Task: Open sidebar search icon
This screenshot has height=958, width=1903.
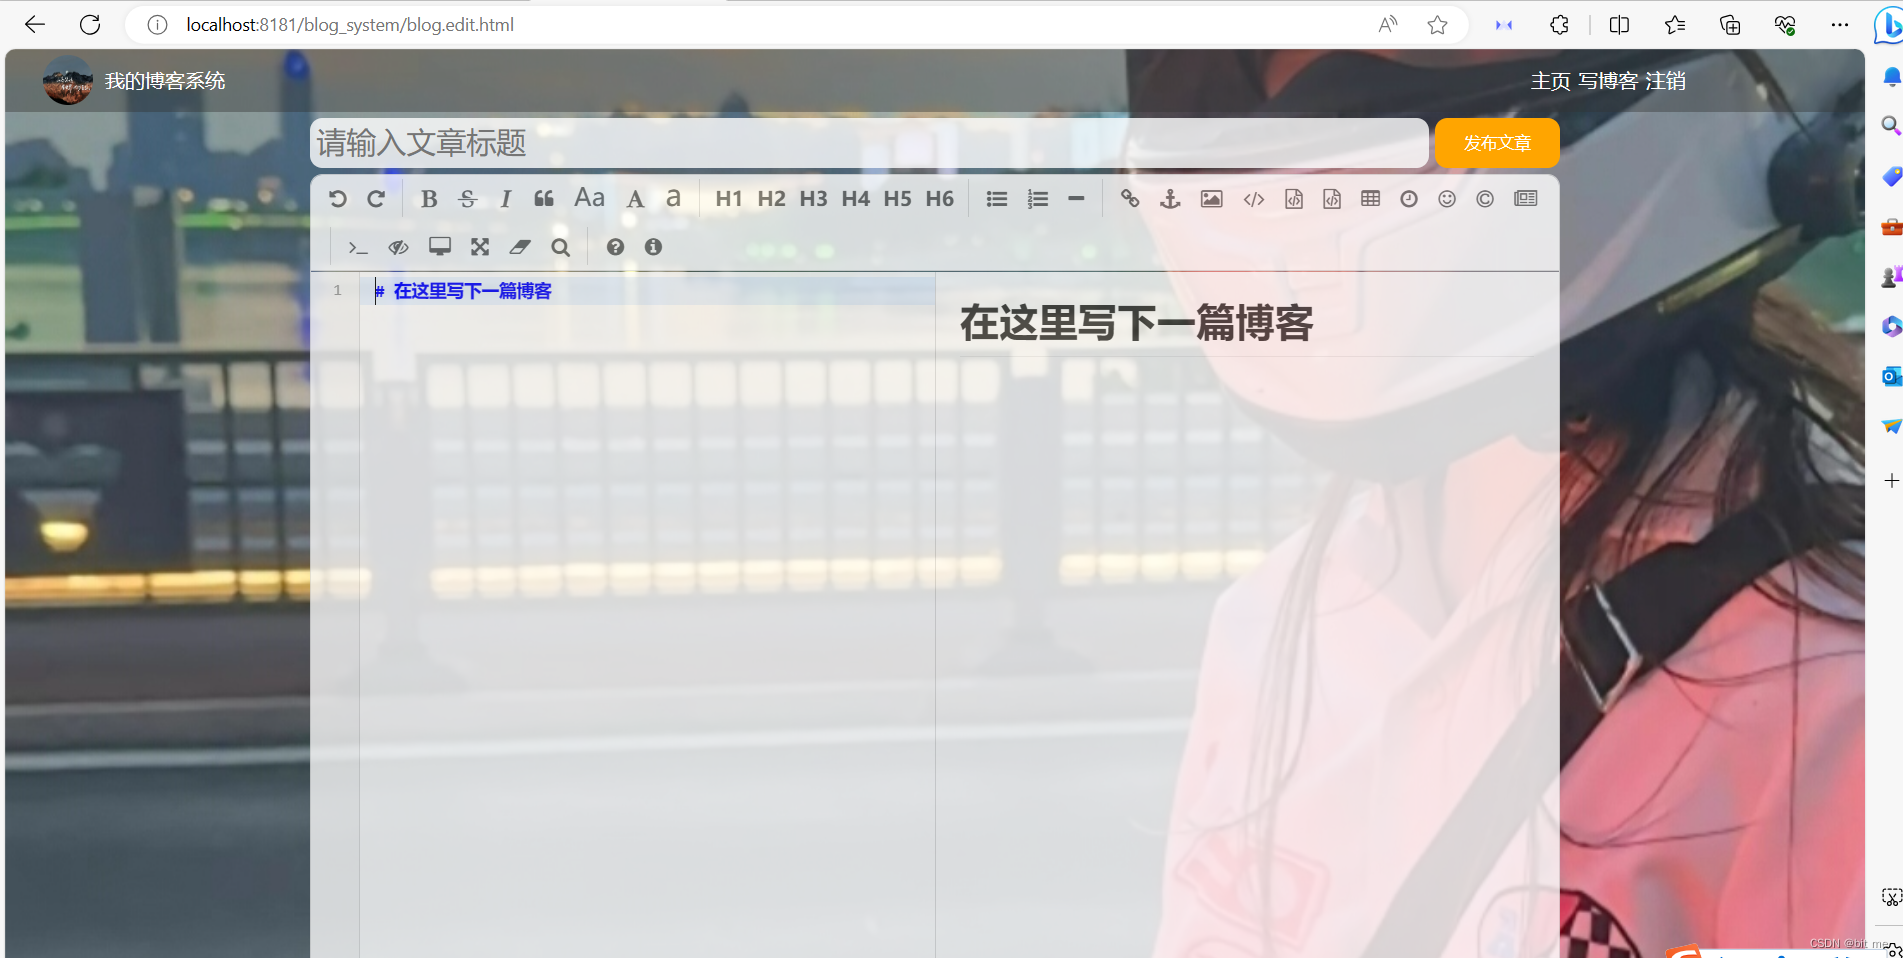Action: (x=1891, y=125)
